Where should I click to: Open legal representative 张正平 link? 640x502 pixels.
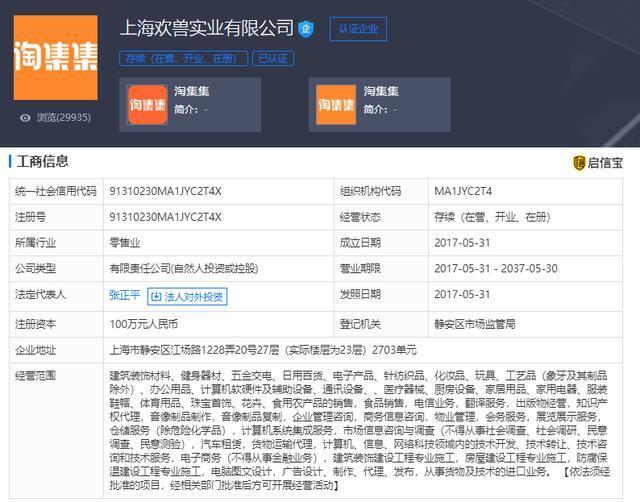(x=124, y=296)
